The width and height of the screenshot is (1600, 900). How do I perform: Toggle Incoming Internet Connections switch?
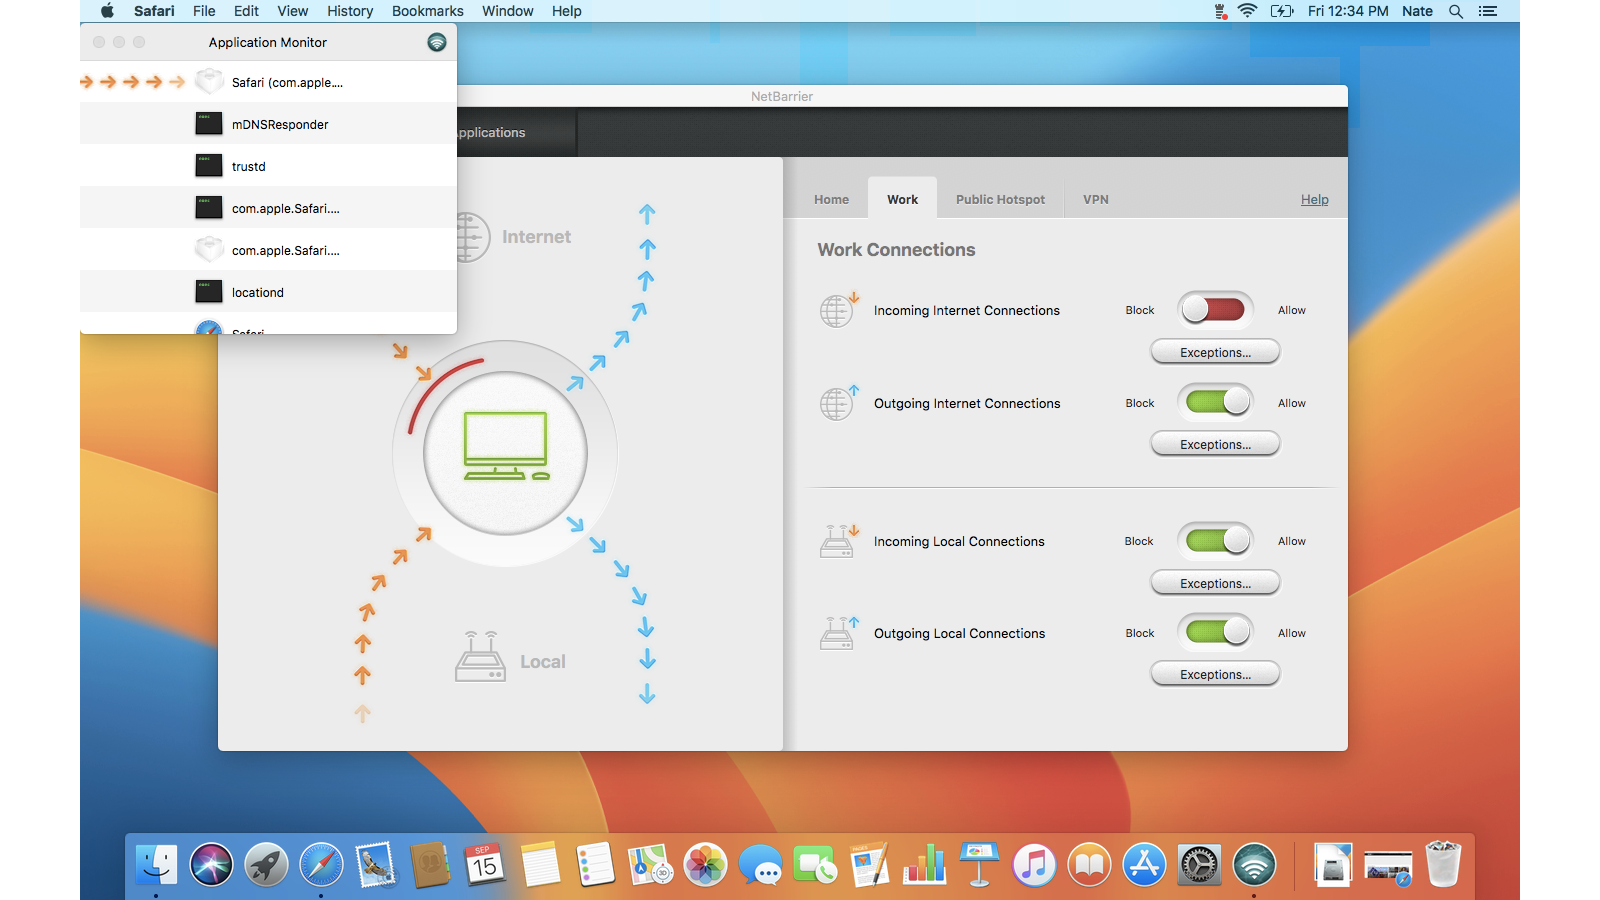[1215, 310]
